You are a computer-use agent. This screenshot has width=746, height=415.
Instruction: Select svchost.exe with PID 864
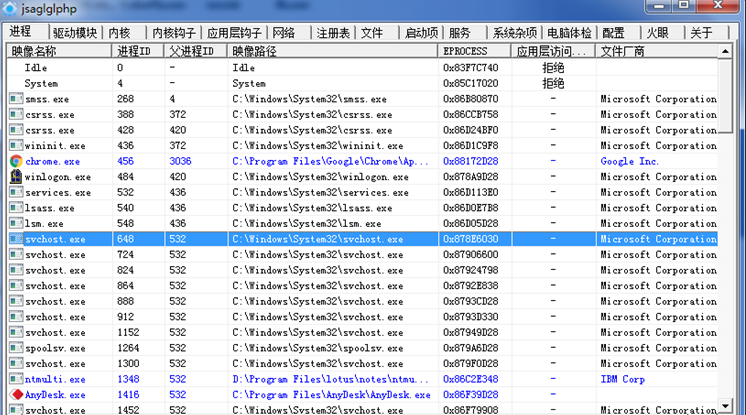362,286
